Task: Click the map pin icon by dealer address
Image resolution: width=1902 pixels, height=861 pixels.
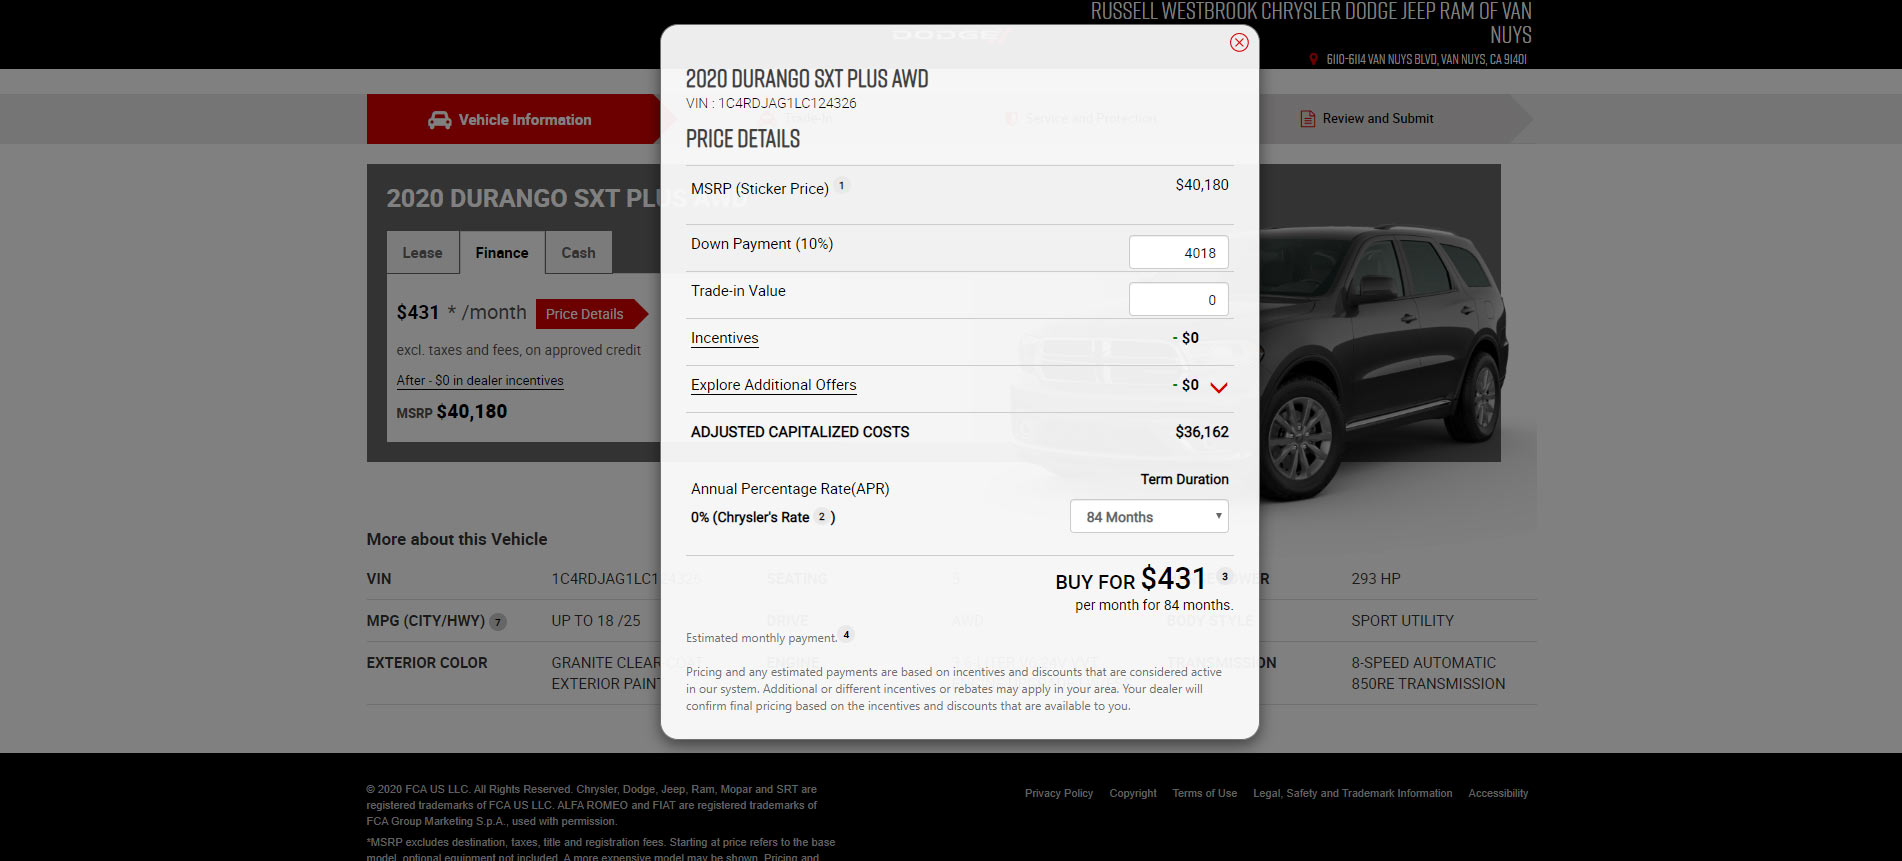Action: pos(1314,60)
